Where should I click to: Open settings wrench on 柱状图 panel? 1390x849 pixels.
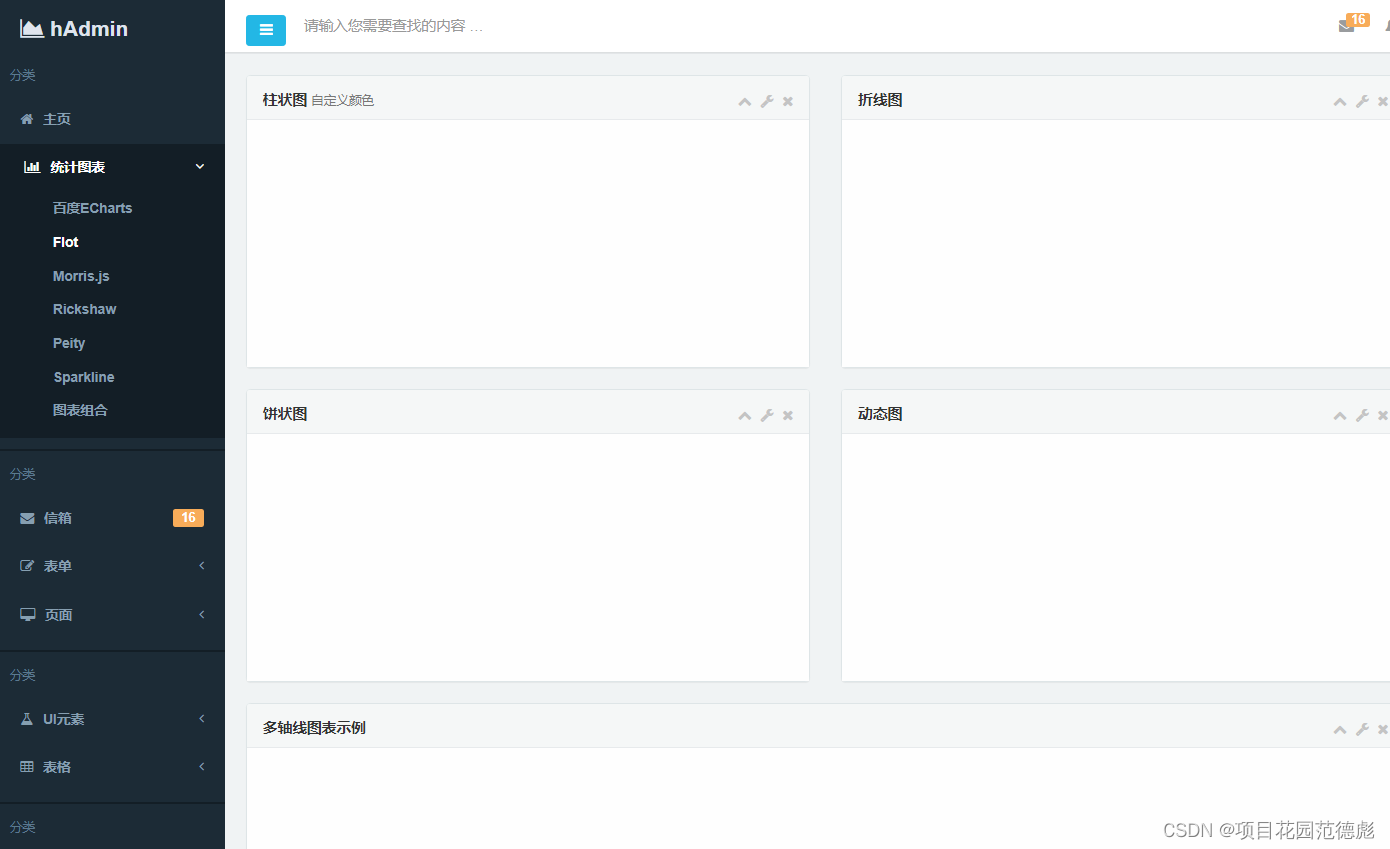767,101
